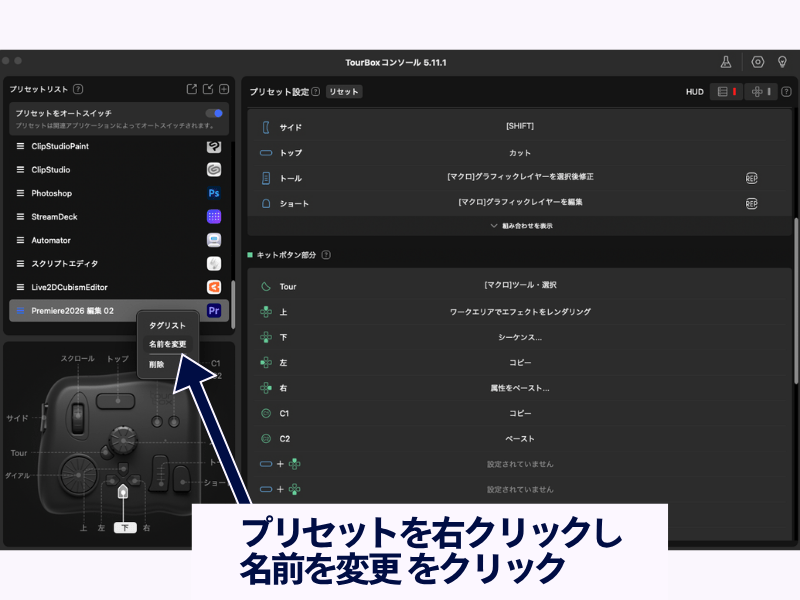
Task: Open settings via the hexagon gear icon
Action: 757,62
